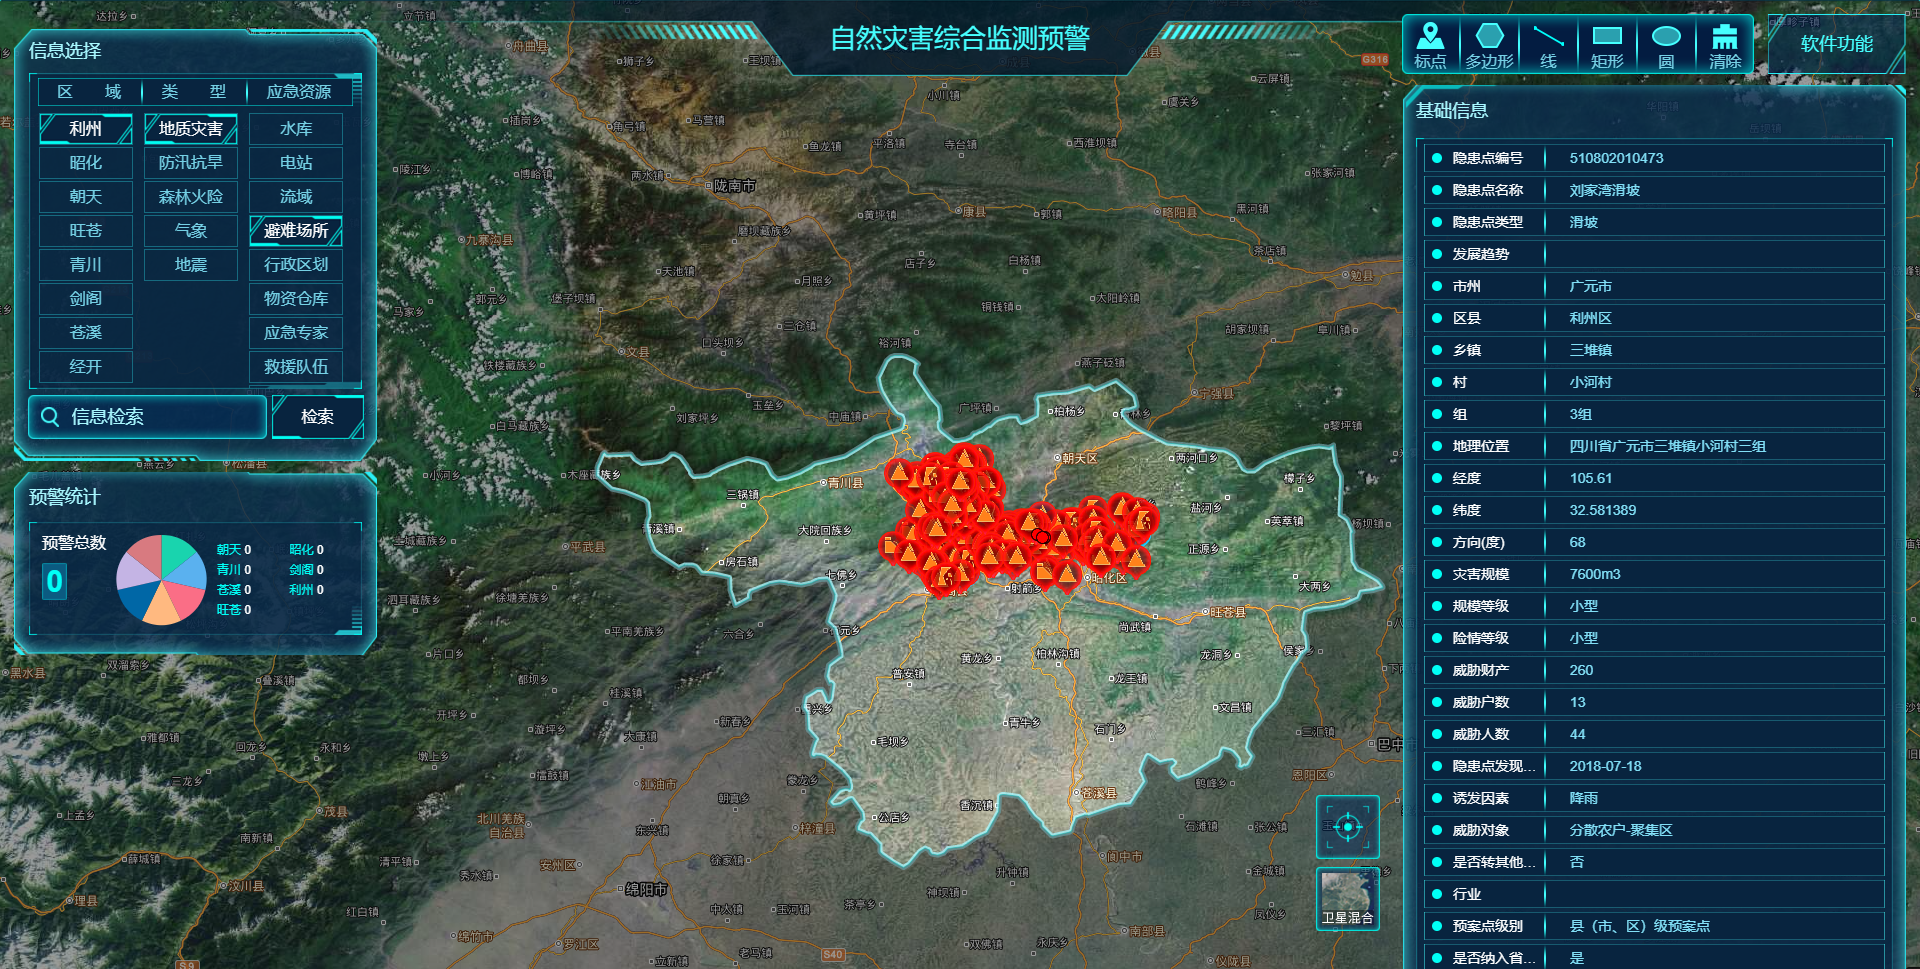Toggle the 避难场所 shelter resource layer
The width and height of the screenshot is (1920, 969).
296,231
